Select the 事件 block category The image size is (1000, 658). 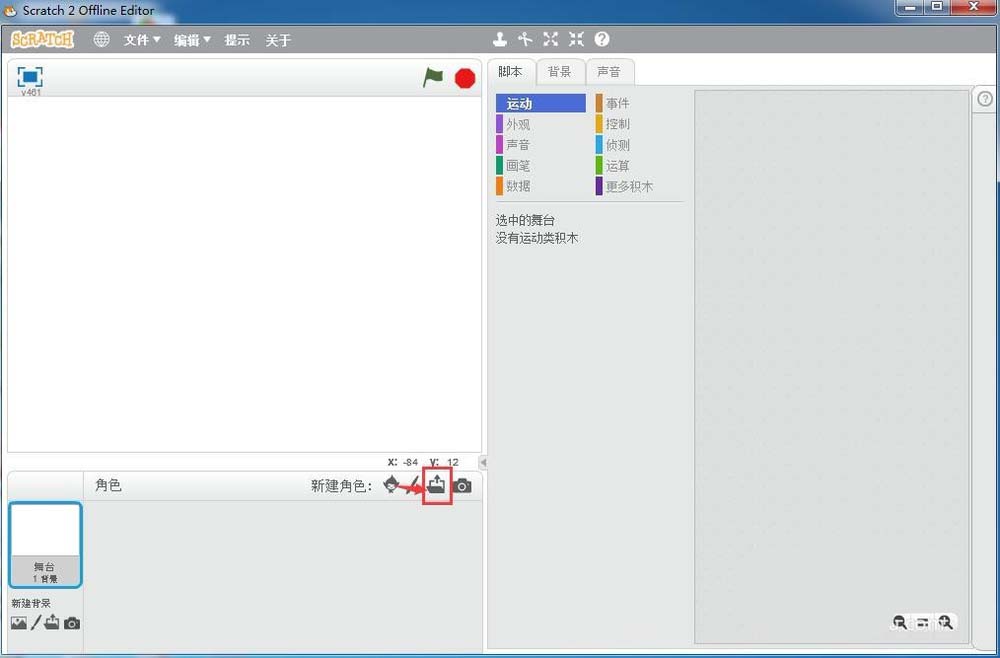click(x=618, y=102)
